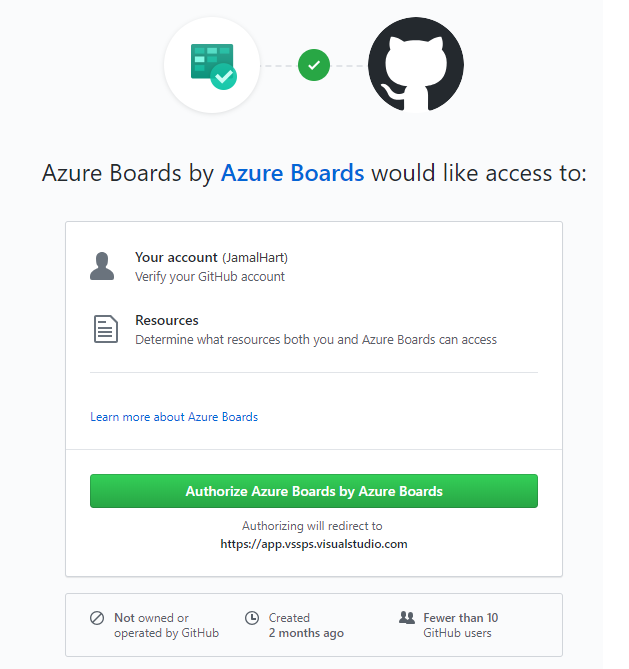Screen dimensions: 629x669
Task: Click the green checkmark connection icon
Action: 314,66
